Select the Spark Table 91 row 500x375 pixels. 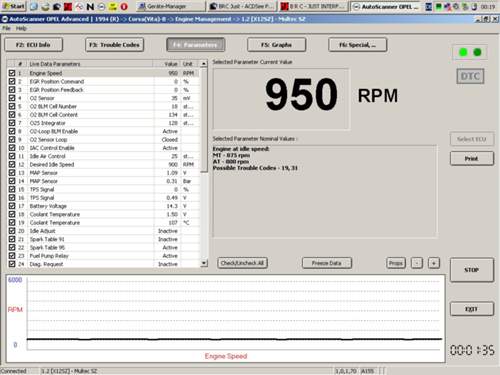[x=103, y=239]
